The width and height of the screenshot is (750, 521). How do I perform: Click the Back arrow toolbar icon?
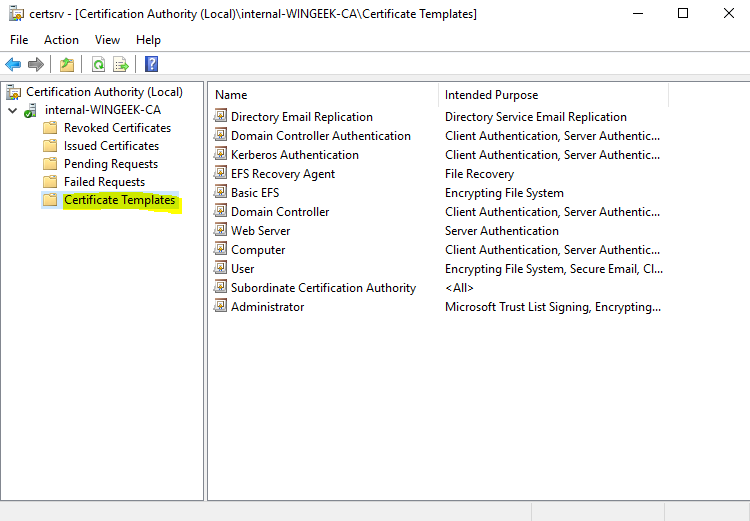coord(13,64)
